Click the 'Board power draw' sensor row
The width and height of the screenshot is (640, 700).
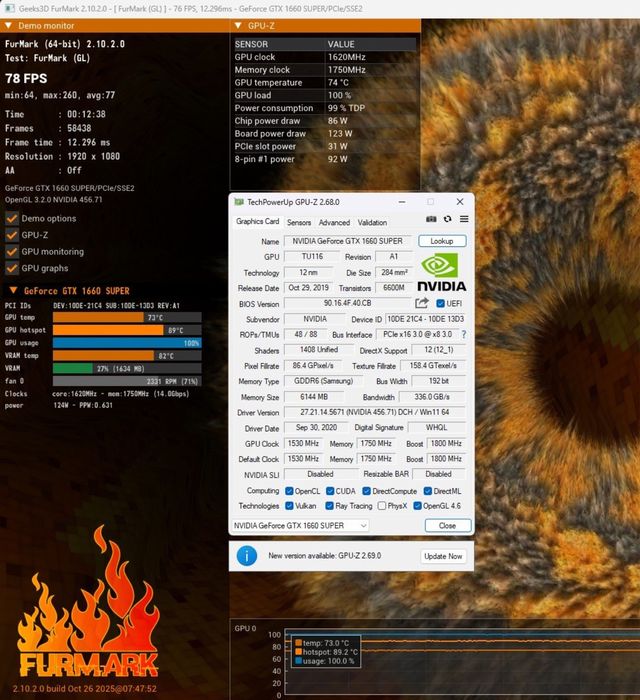coord(325,133)
